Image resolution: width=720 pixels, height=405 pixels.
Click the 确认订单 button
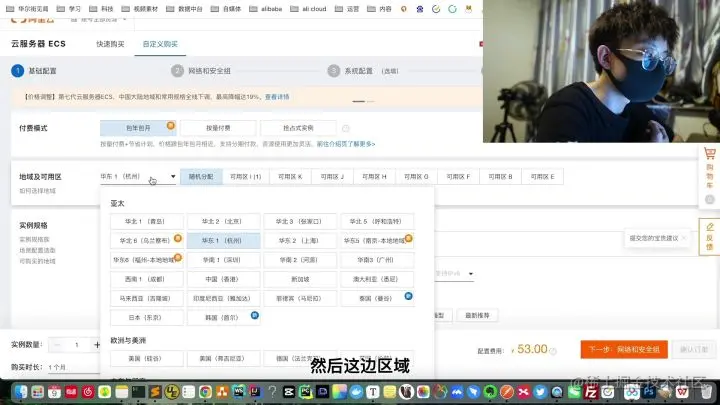click(694, 349)
